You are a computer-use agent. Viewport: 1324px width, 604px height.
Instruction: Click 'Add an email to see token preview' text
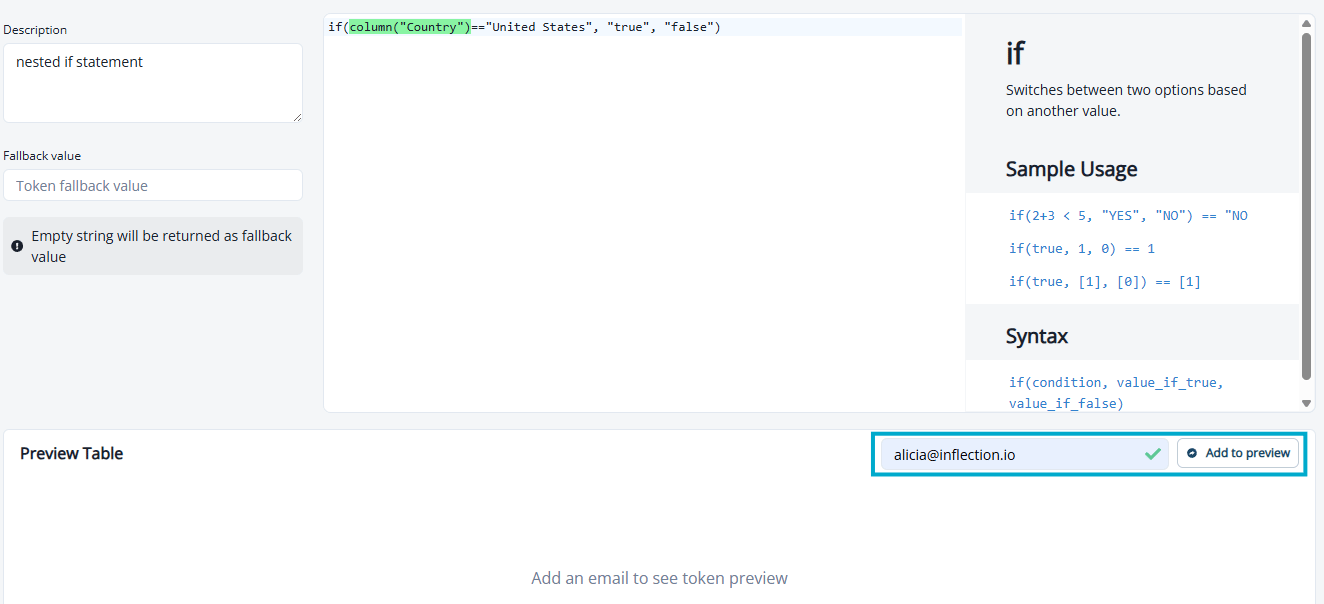(659, 578)
